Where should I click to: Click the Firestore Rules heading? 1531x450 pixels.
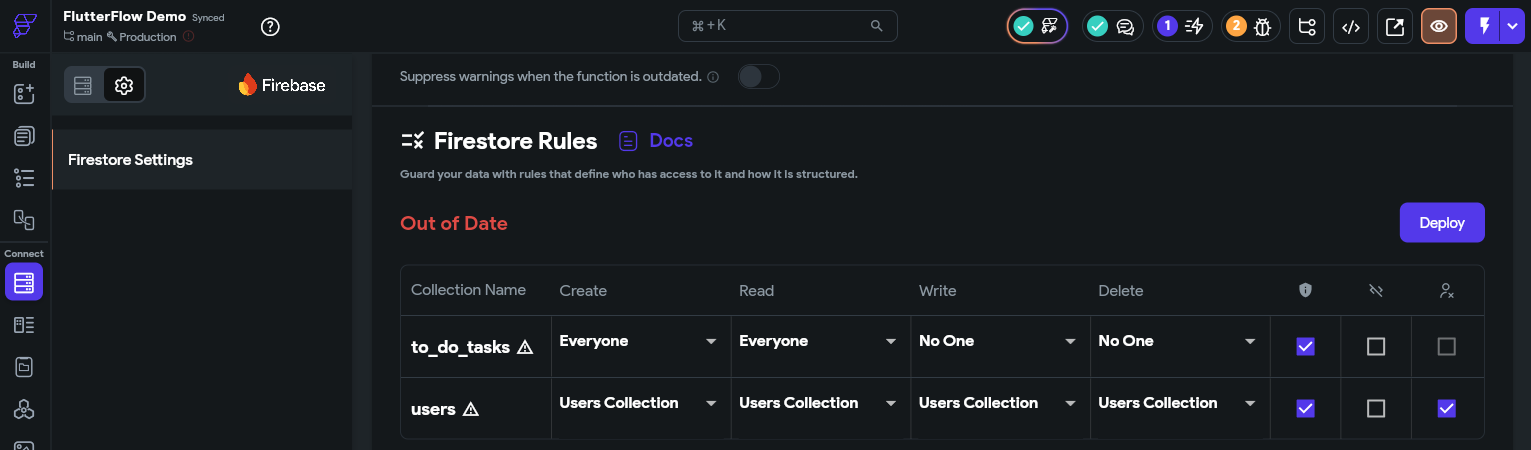point(515,141)
